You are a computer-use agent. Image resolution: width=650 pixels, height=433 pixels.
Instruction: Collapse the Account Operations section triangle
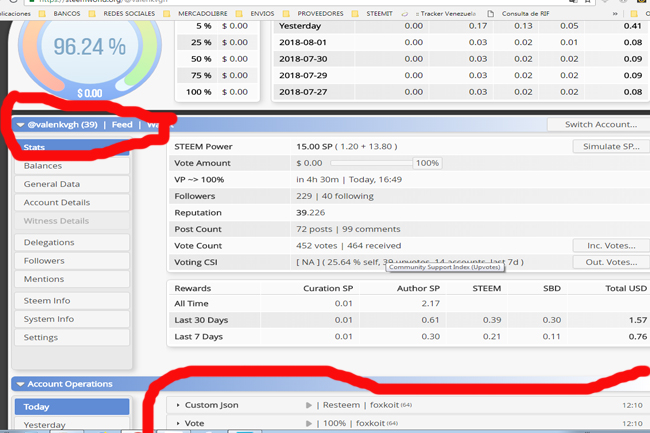(20, 384)
